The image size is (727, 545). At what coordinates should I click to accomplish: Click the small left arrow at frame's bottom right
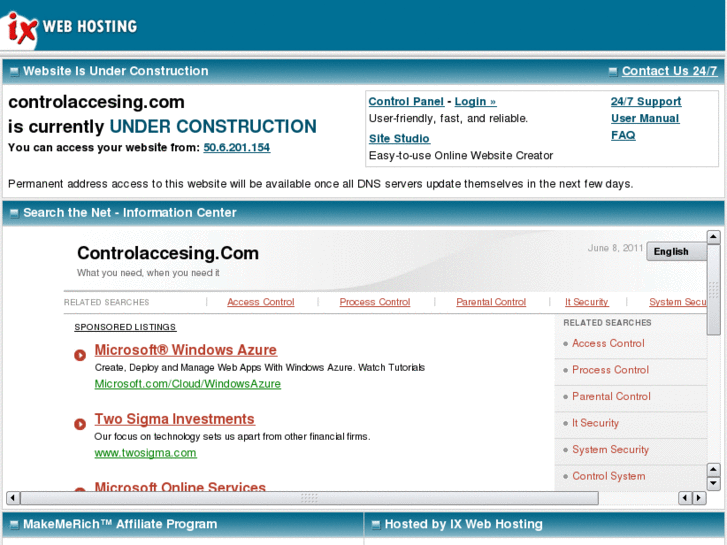[x=685, y=498]
